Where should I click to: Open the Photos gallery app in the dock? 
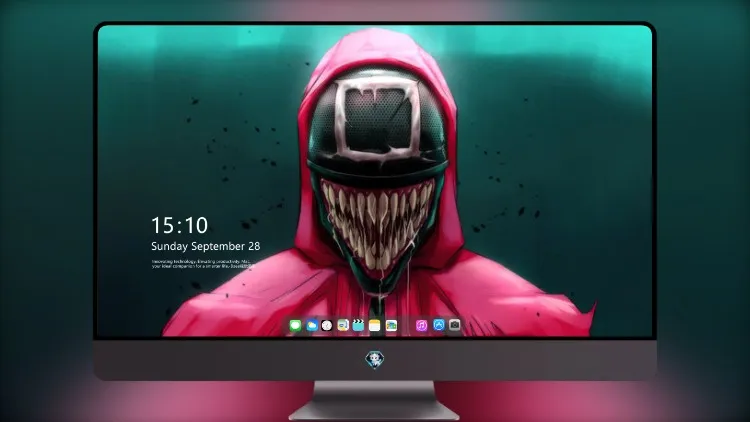coord(391,326)
